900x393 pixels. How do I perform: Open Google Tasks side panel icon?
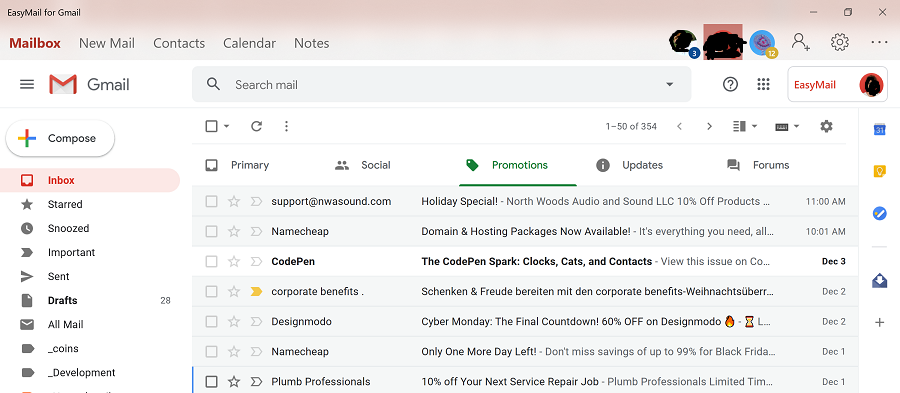pos(879,213)
